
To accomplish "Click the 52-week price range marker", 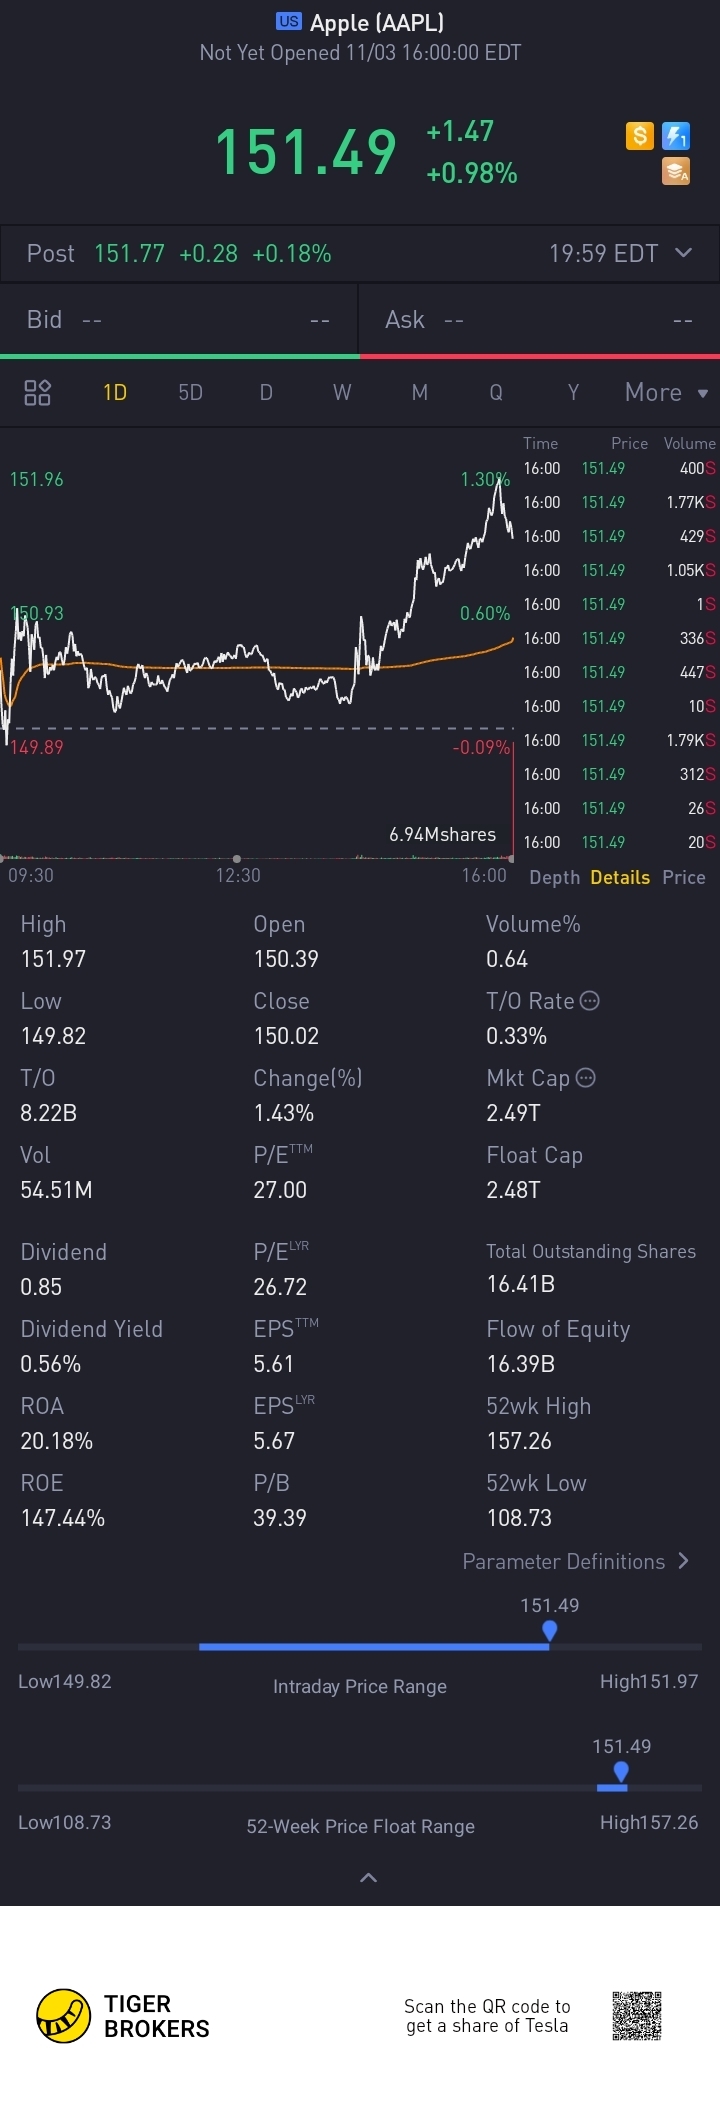I will [x=621, y=1771].
